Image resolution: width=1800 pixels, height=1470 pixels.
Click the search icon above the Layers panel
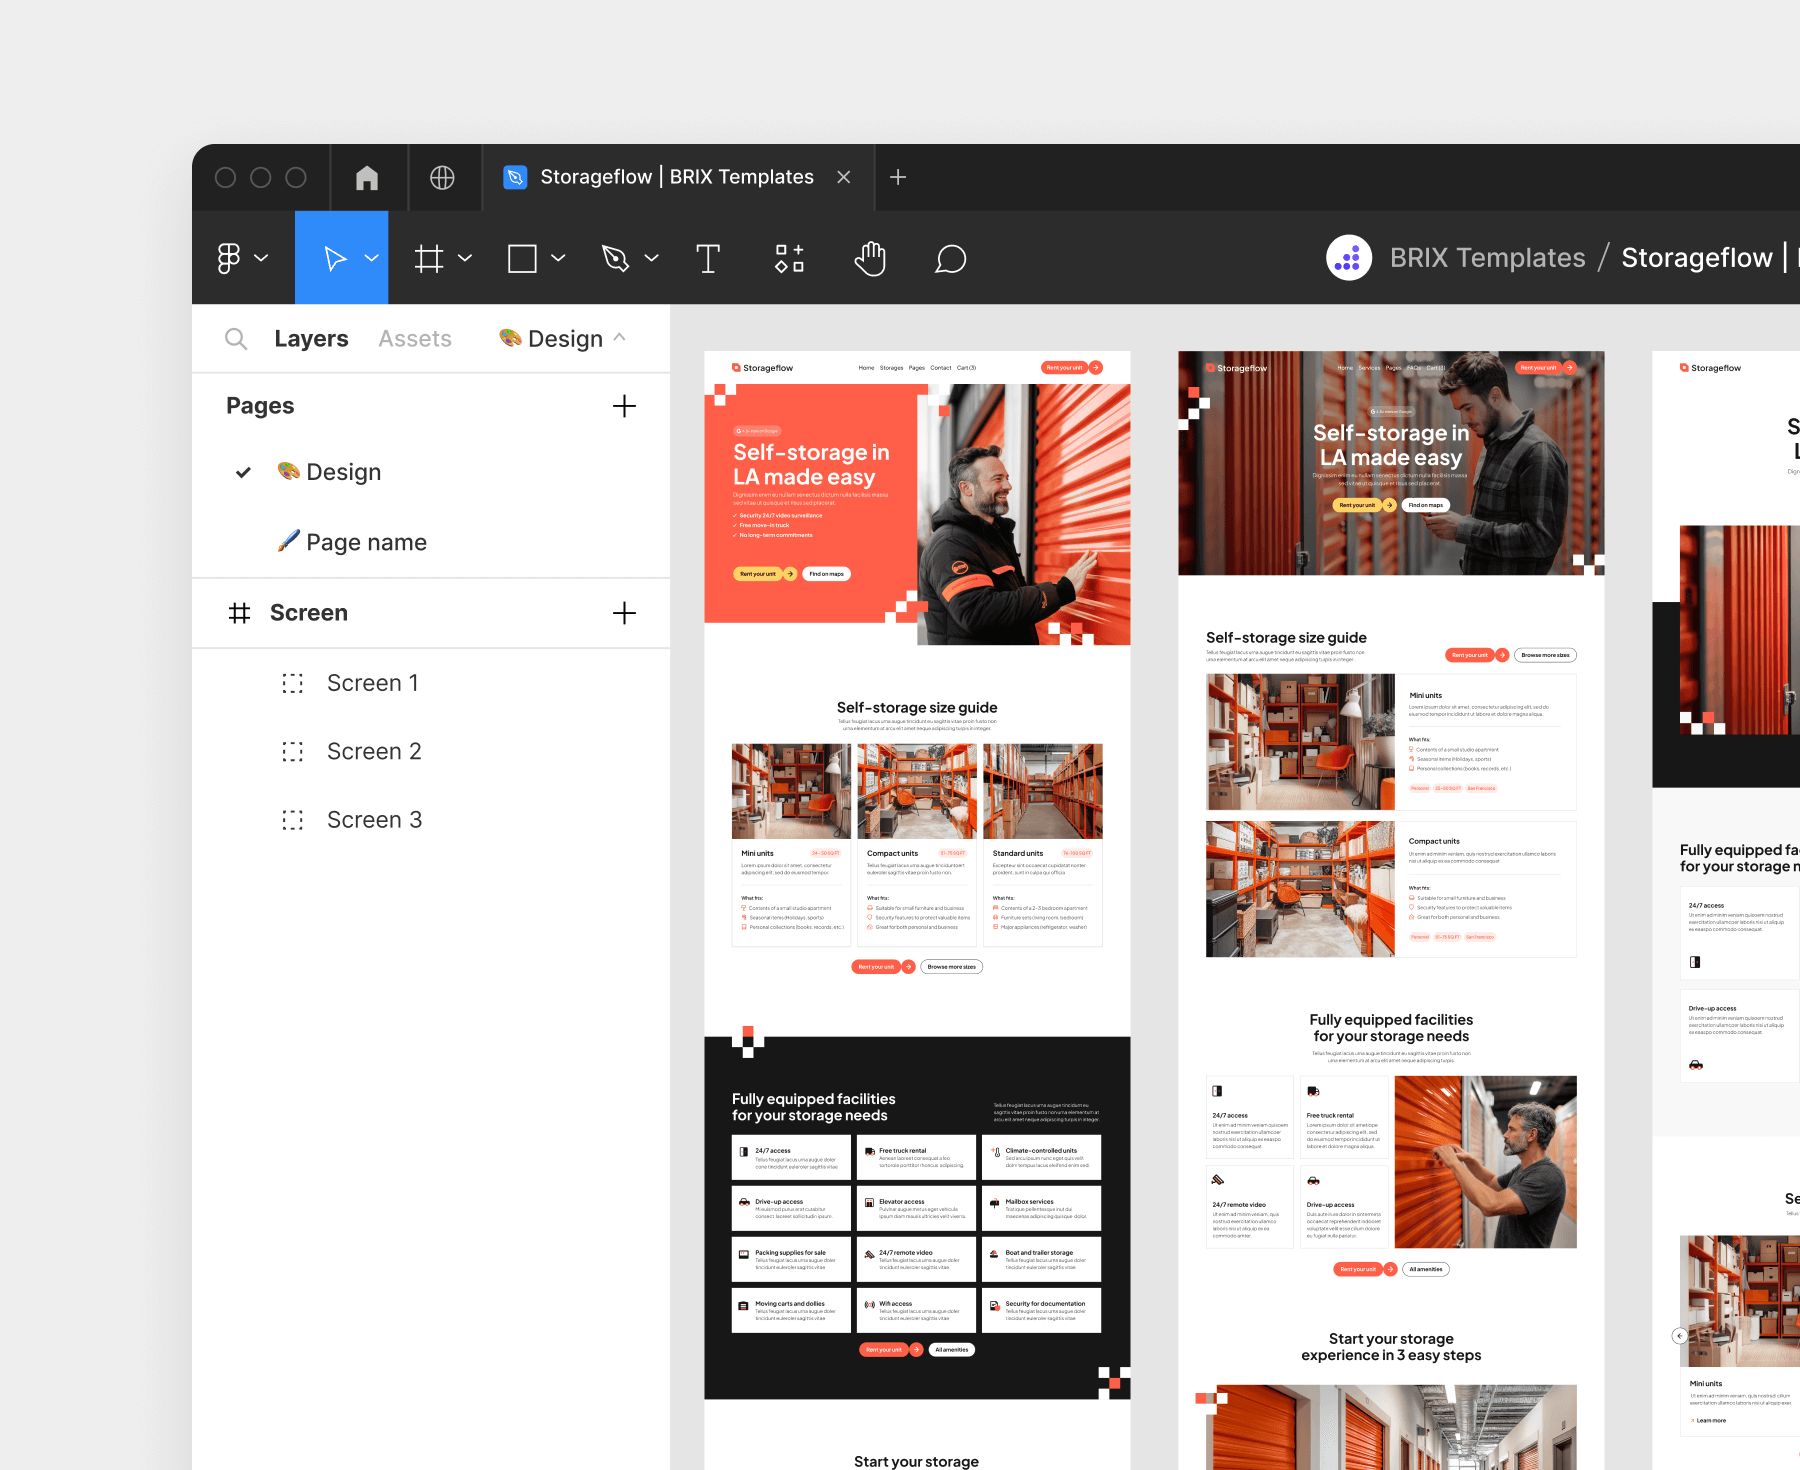[236, 338]
